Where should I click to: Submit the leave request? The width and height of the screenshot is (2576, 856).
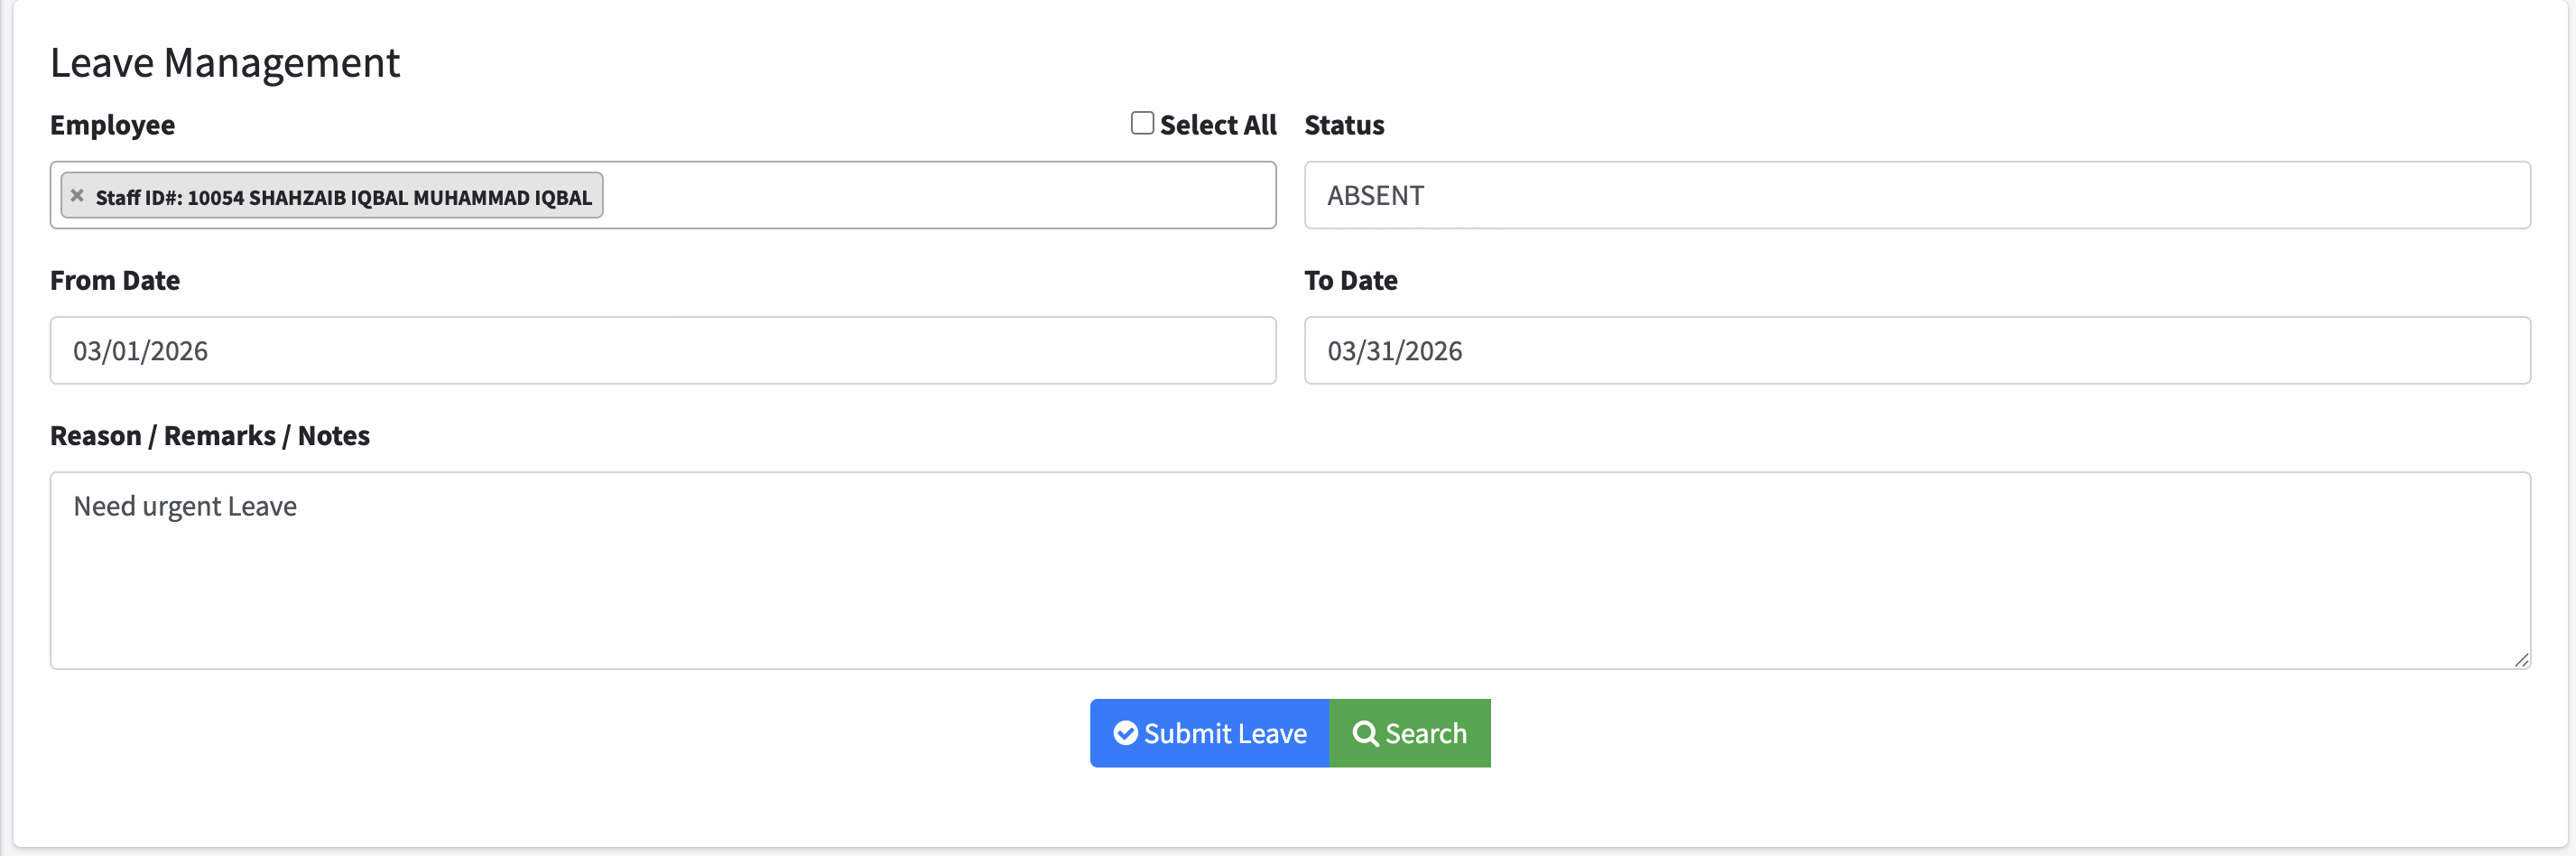[x=1209, y=733]
